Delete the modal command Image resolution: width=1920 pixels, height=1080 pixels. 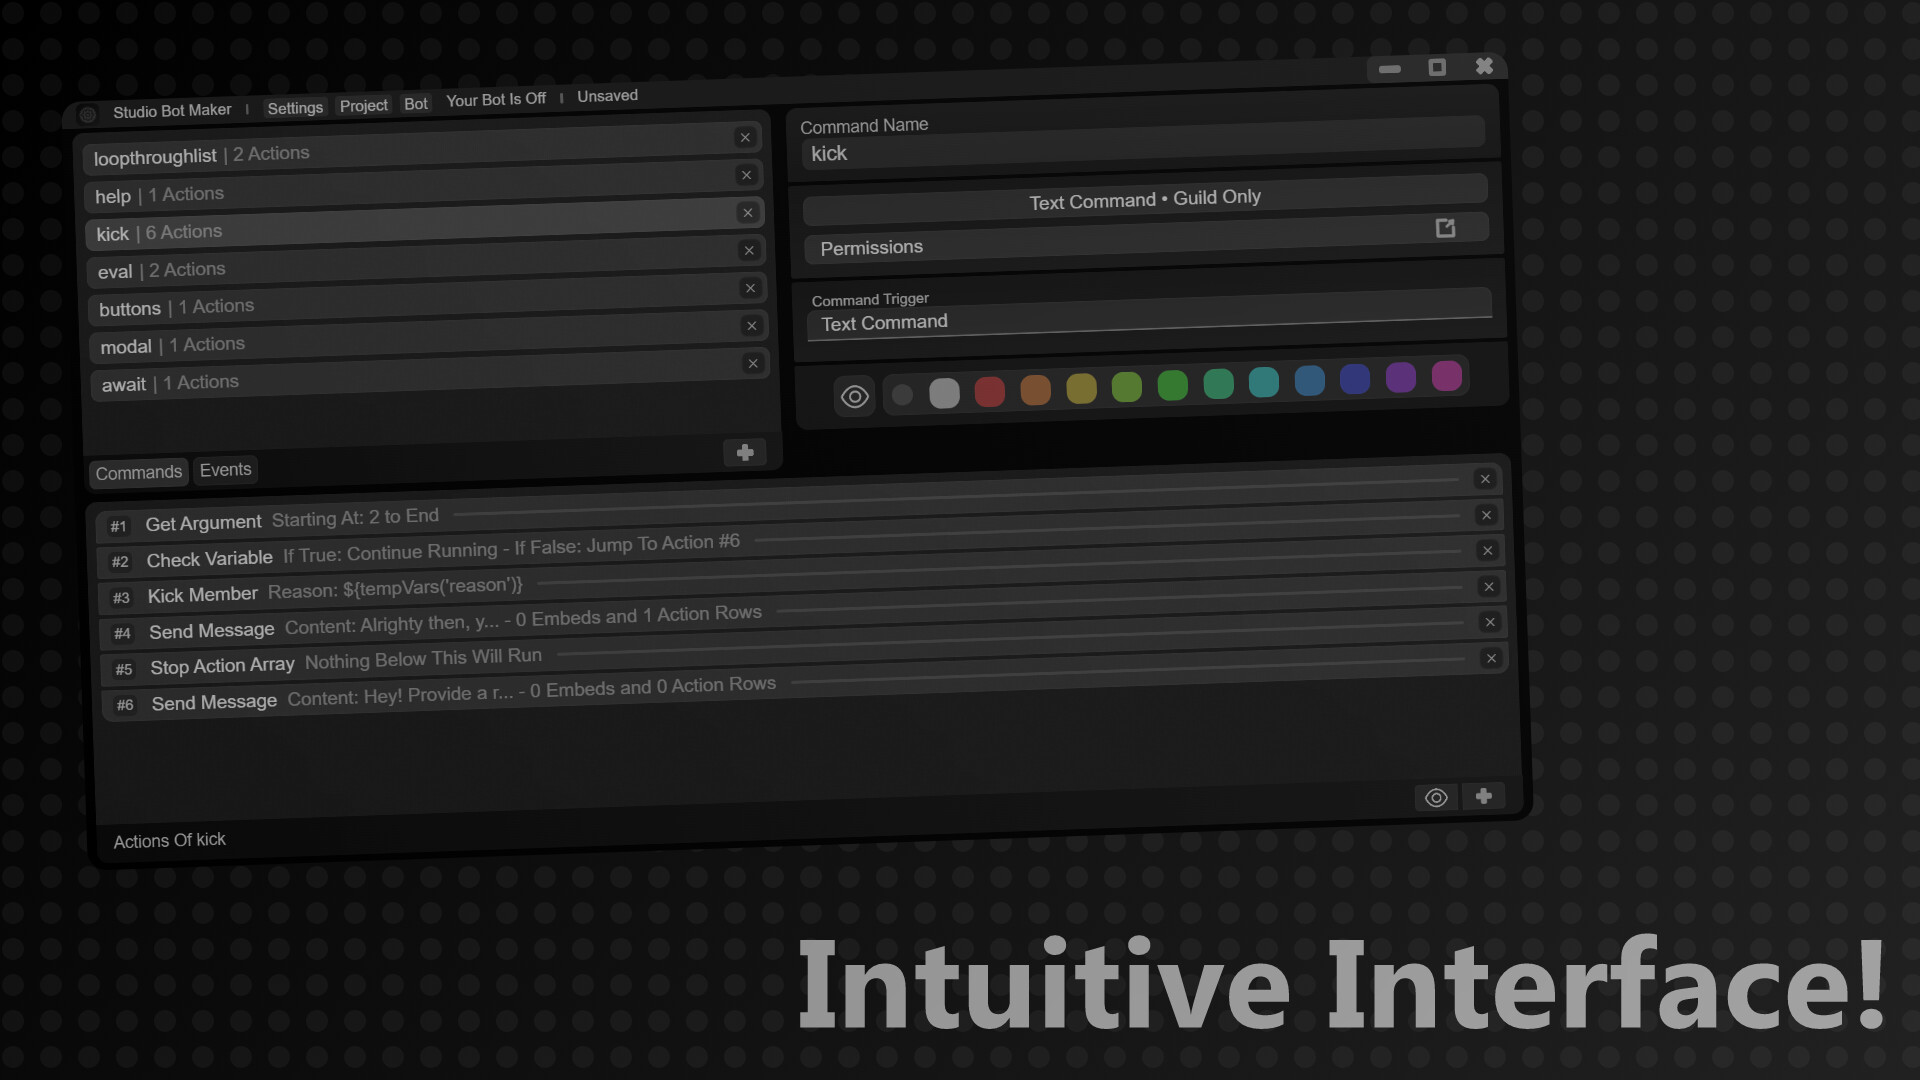click(752, 326)
